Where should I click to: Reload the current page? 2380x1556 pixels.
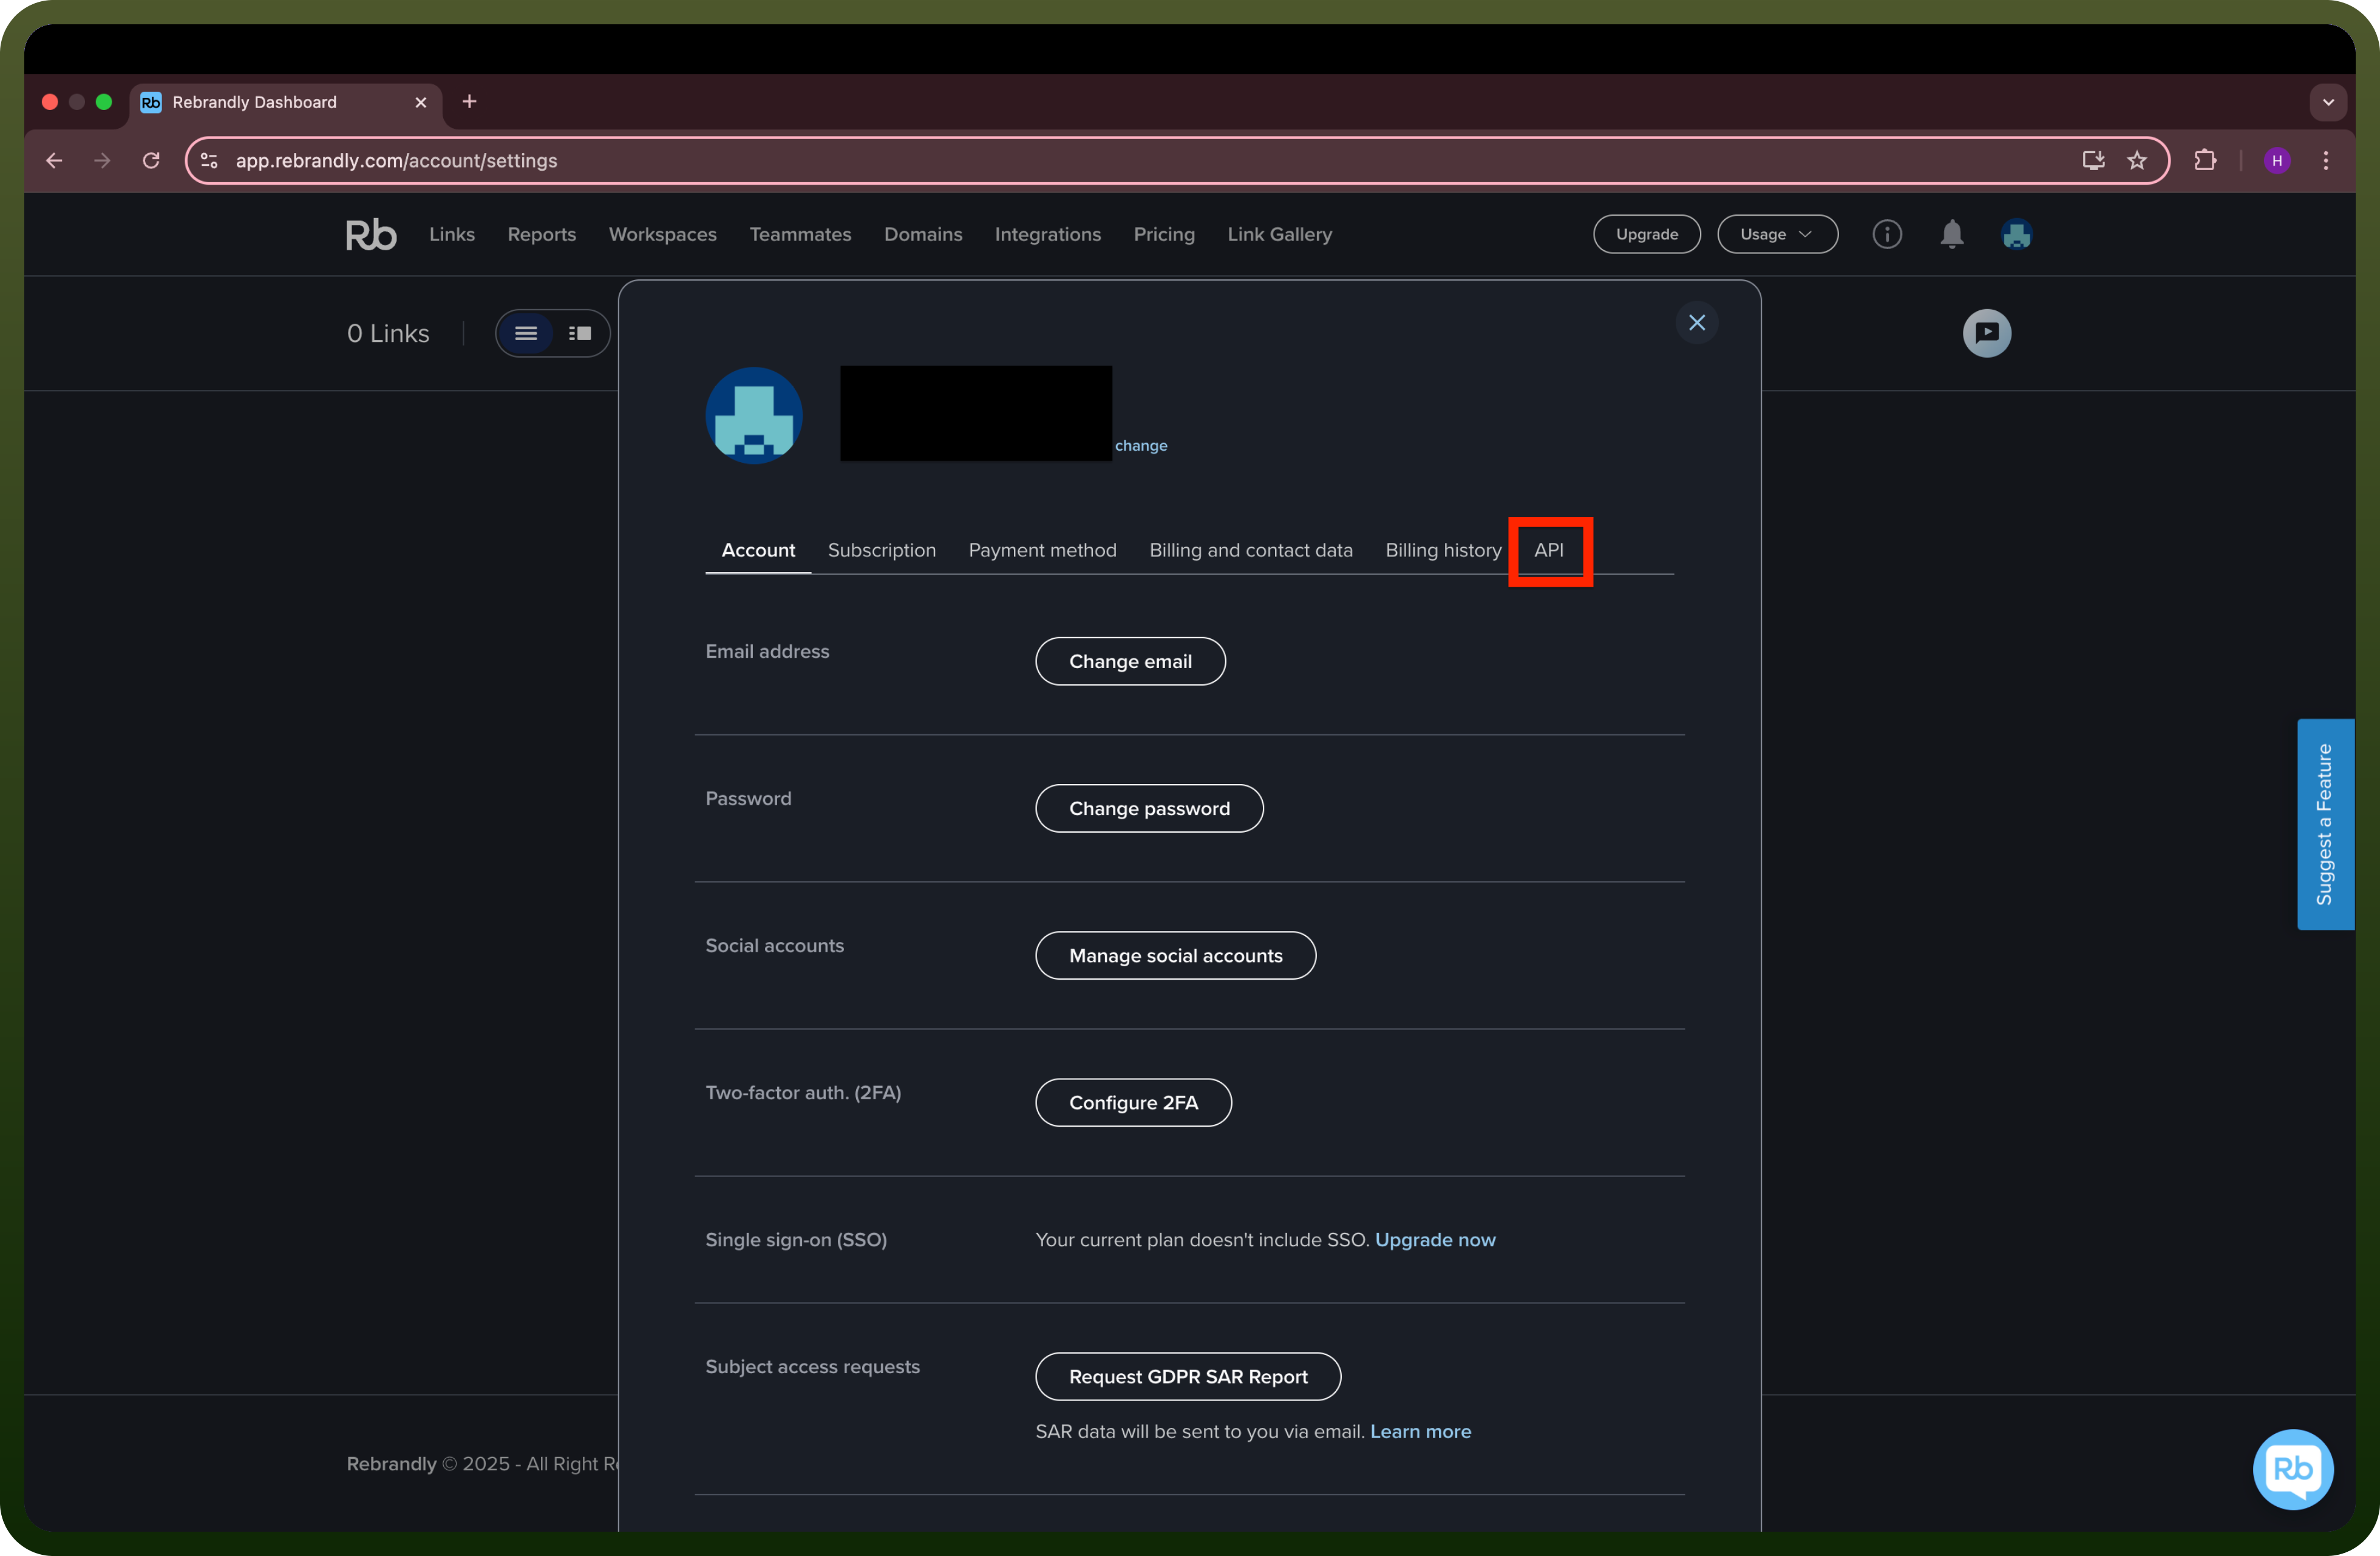[x=151, y=160]
